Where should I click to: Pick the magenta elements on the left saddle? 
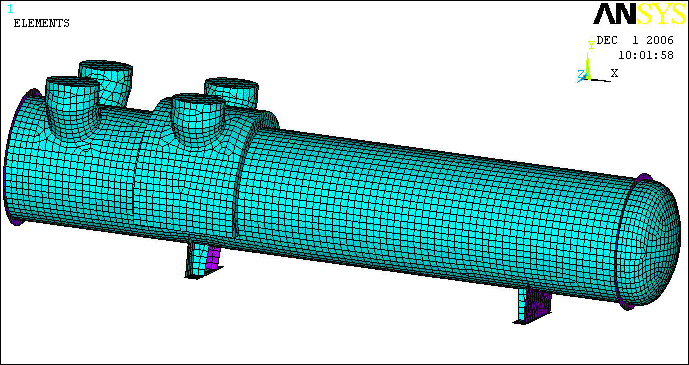(213, 258)
